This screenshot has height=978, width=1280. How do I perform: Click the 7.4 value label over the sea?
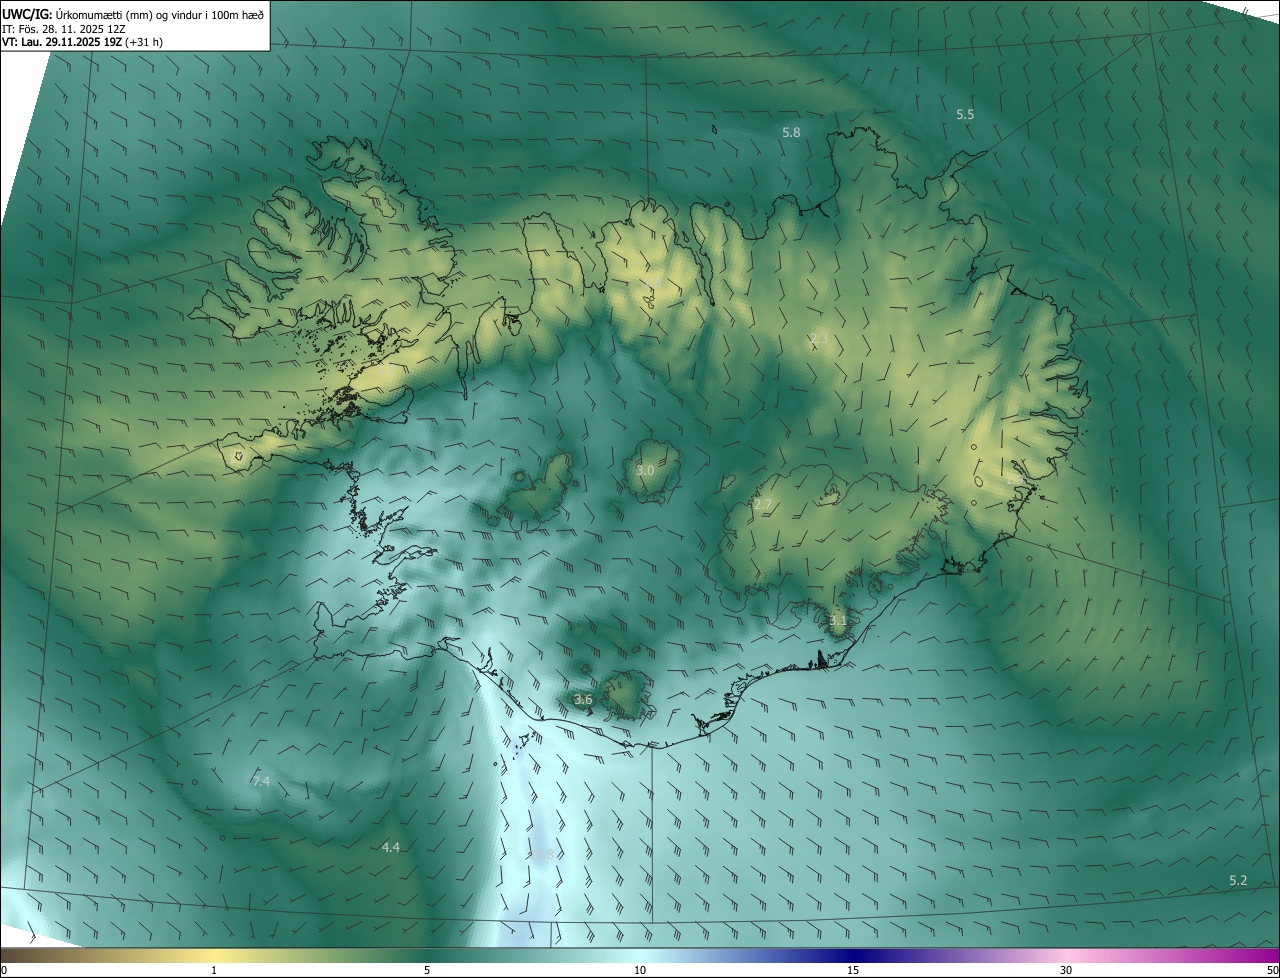pyautogui.click(x=261, y=781)
